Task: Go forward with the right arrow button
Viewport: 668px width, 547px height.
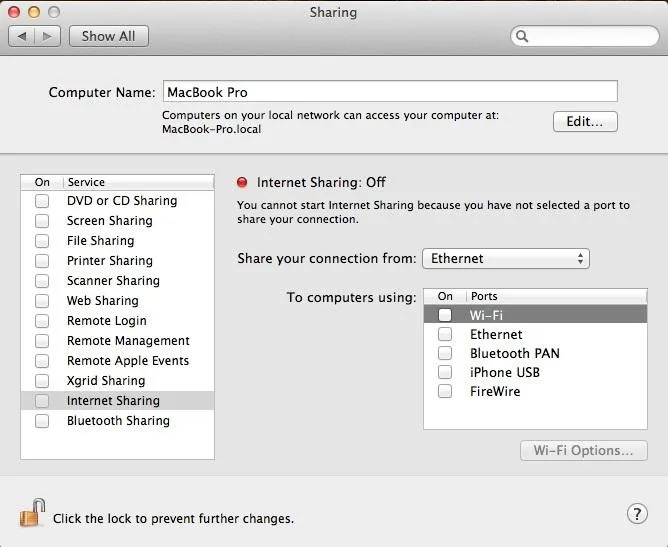Action: pos(47,36)
